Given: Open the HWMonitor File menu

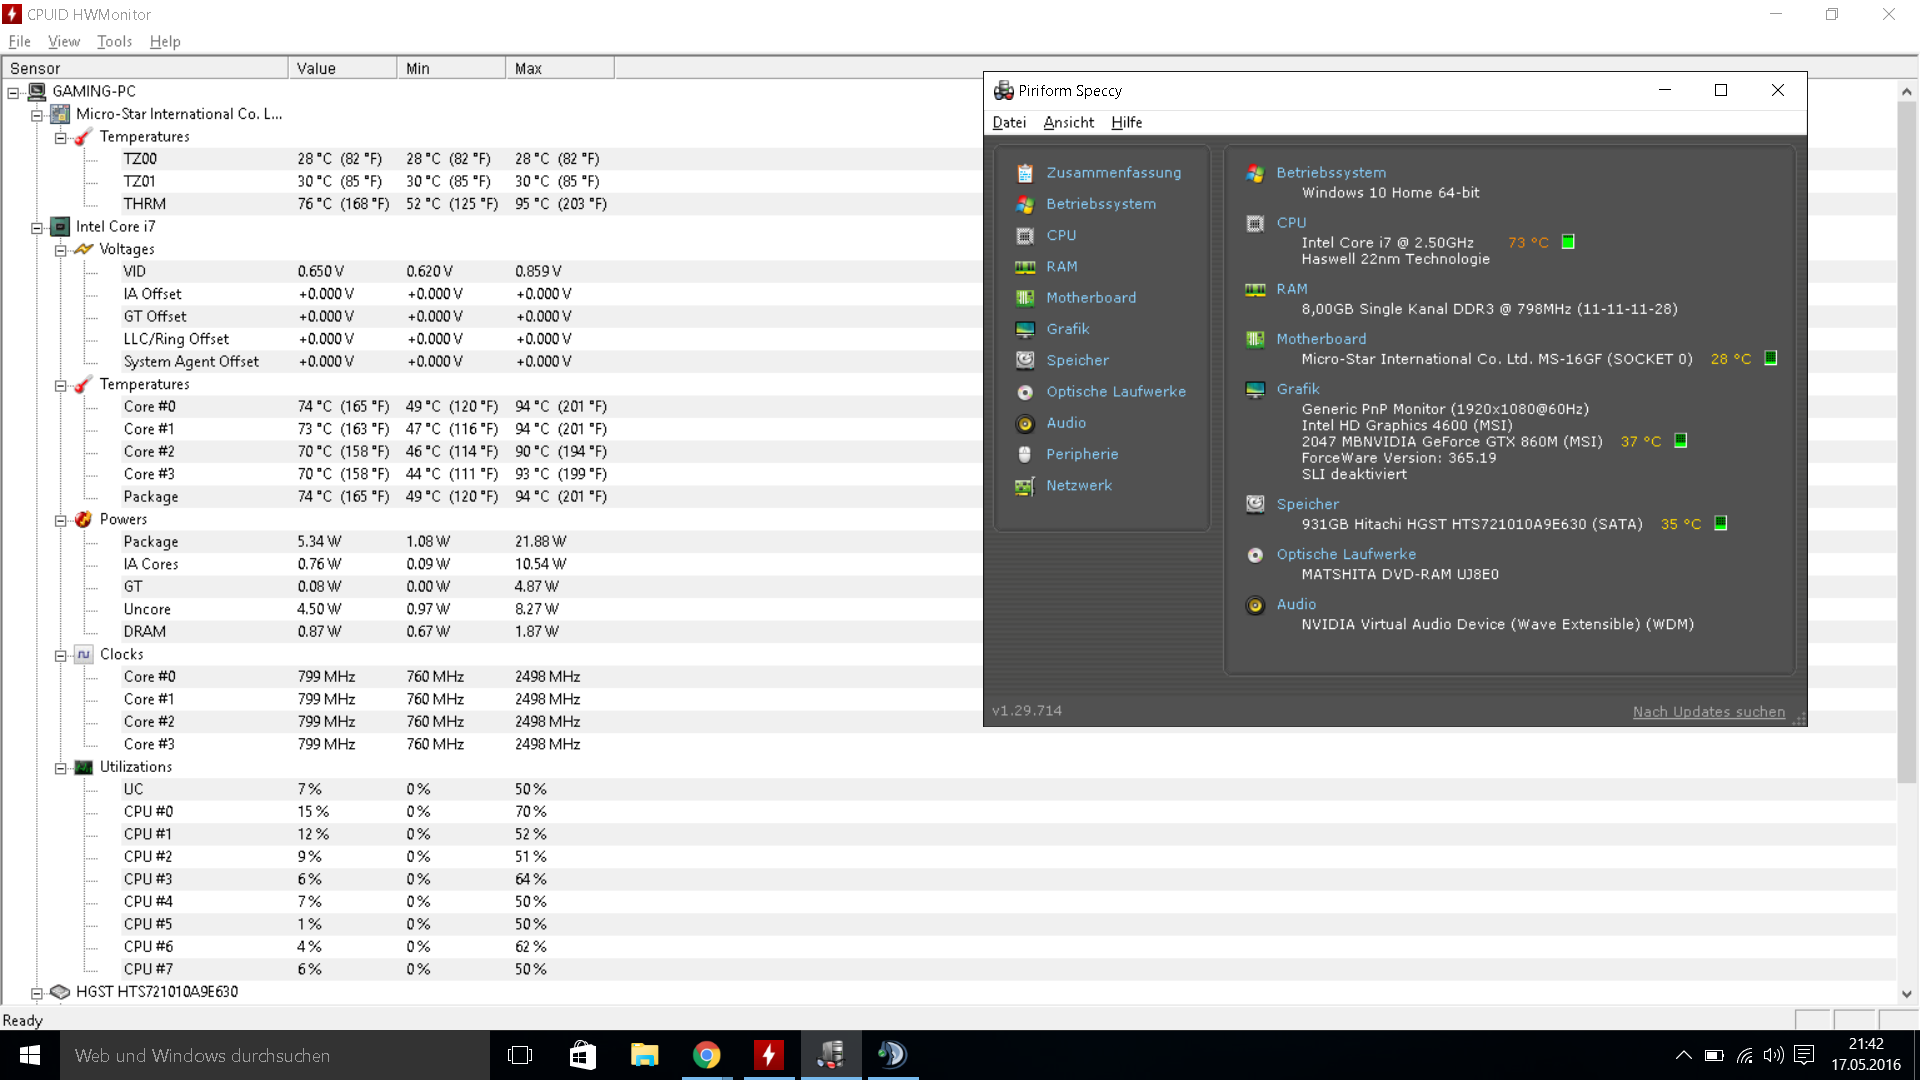Looking at the screenshot, I should (x=19, y=41).
